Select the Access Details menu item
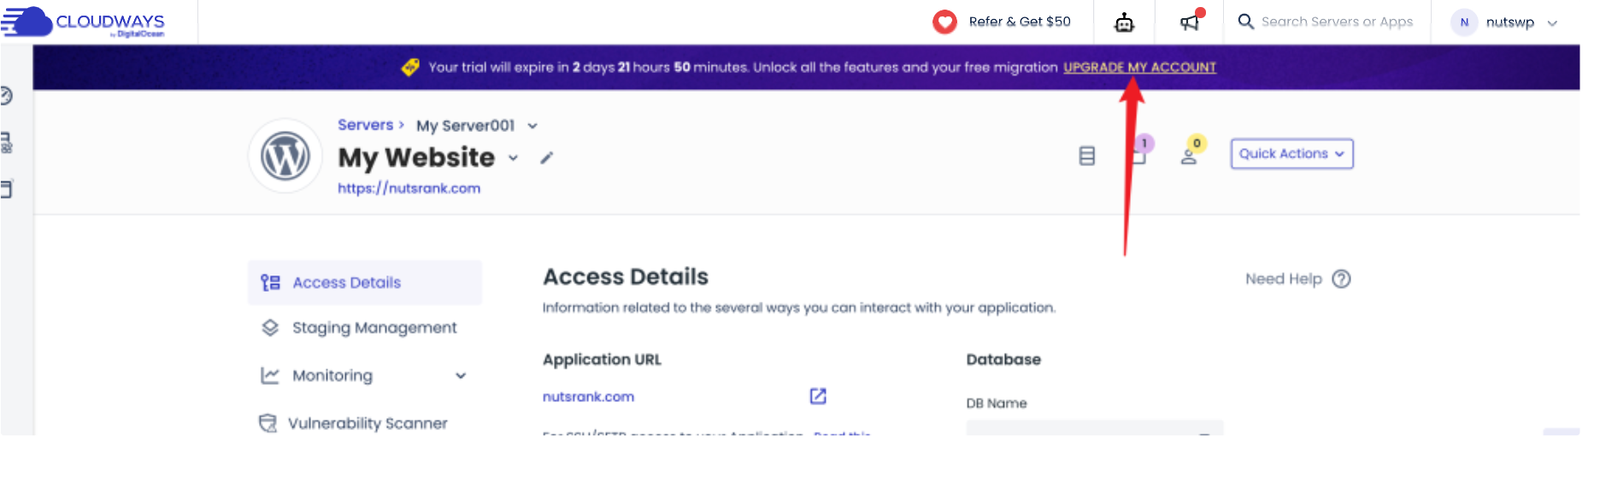Screen dimensions: 1600x485 pyautogui.click(x=346, y=283)
